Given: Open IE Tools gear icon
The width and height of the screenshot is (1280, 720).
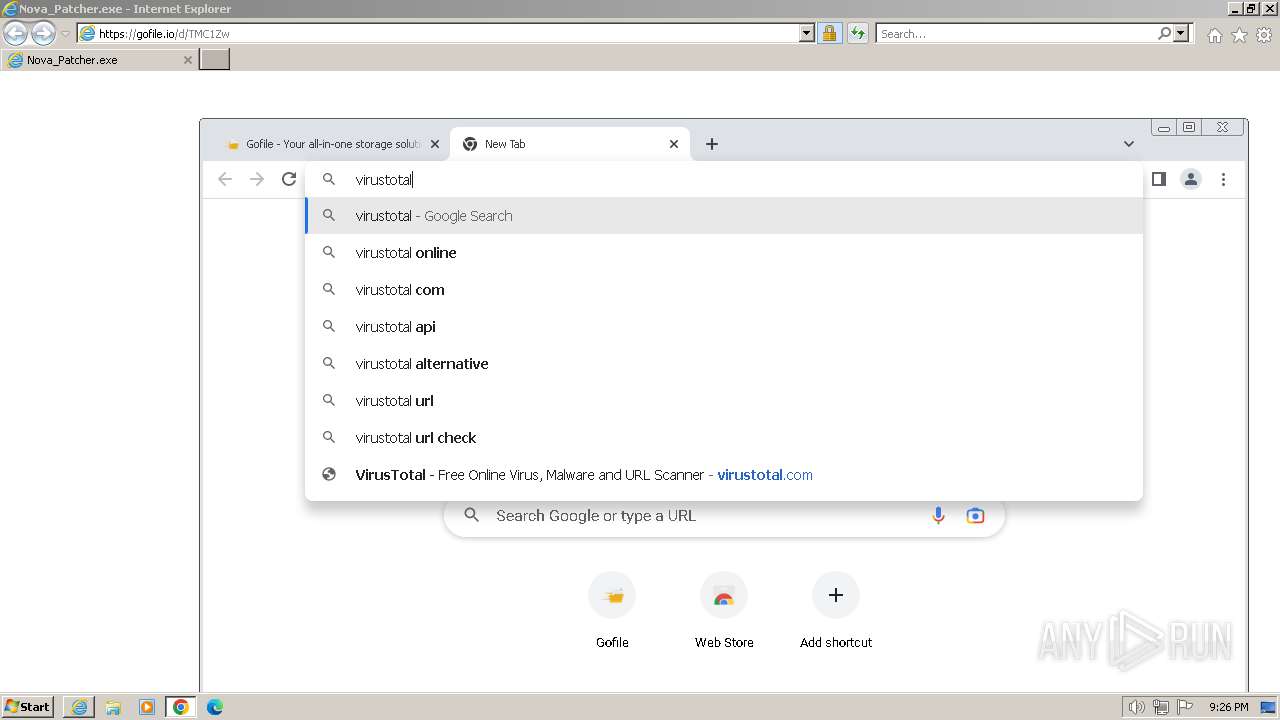Looking at the screenshot, I should click(x=1264, y=35).
